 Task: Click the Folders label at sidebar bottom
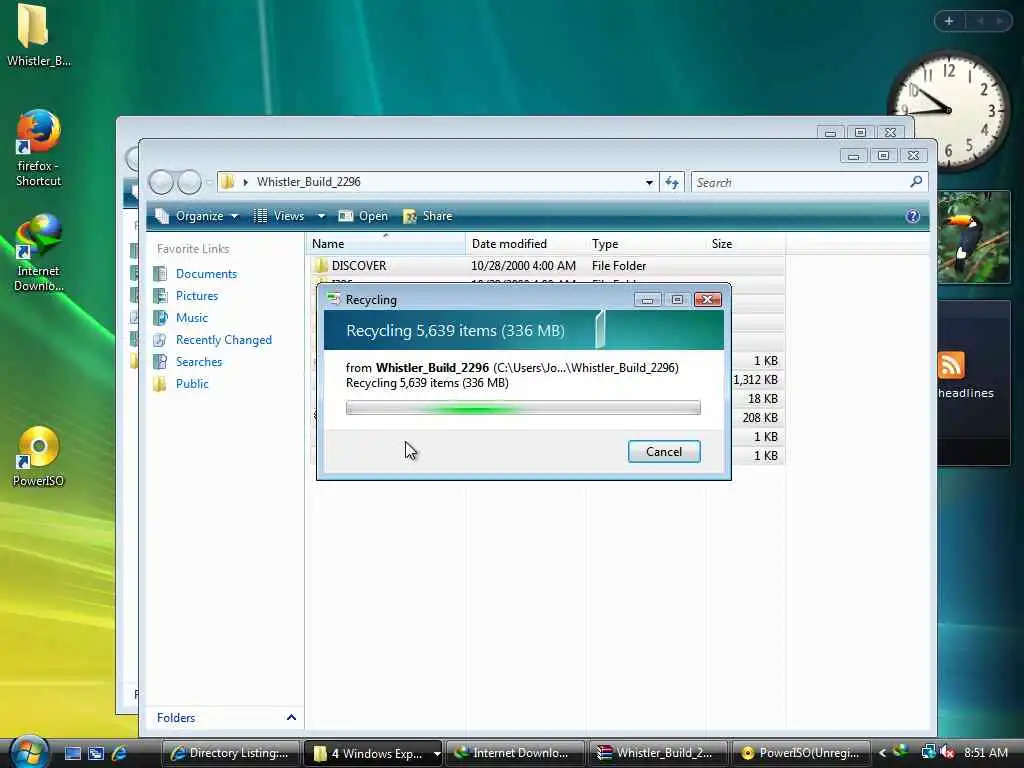pyautogui.click(x=176, y=718)
